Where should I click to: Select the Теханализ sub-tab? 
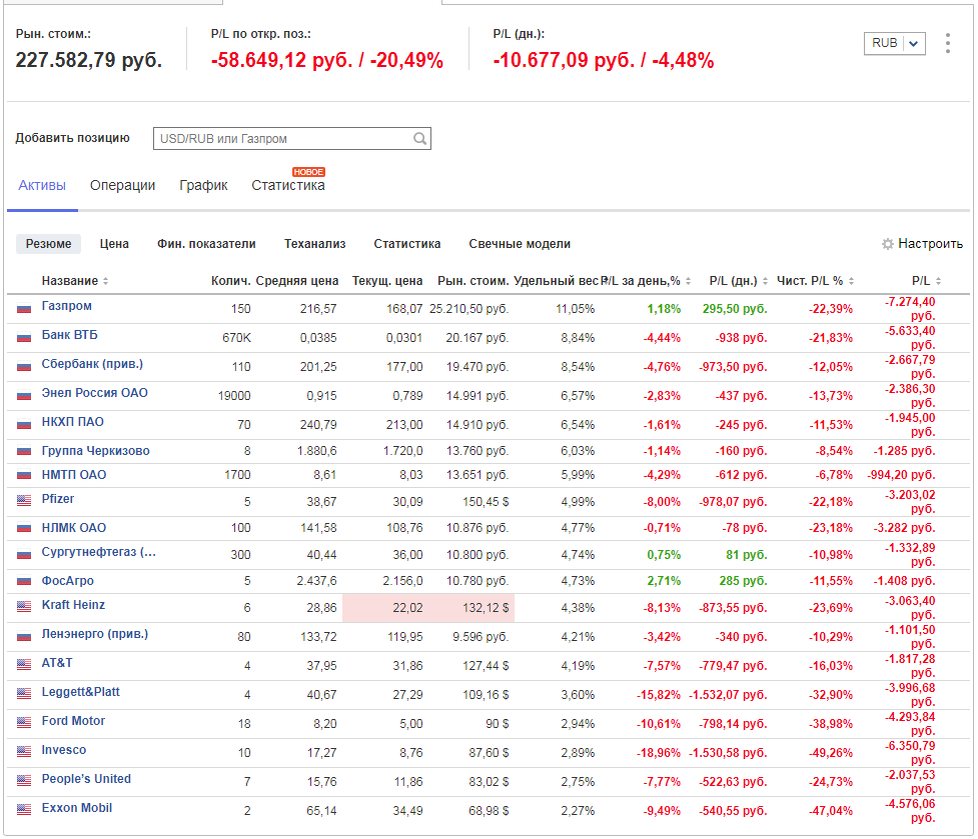click(315, 244)
